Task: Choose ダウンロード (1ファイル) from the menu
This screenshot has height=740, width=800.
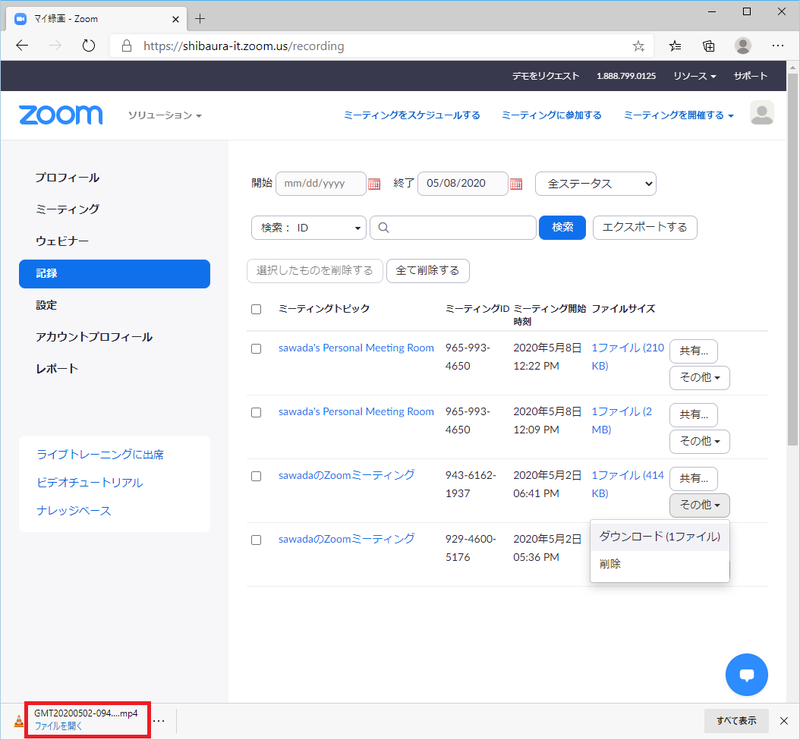Action: pos(660,536)
